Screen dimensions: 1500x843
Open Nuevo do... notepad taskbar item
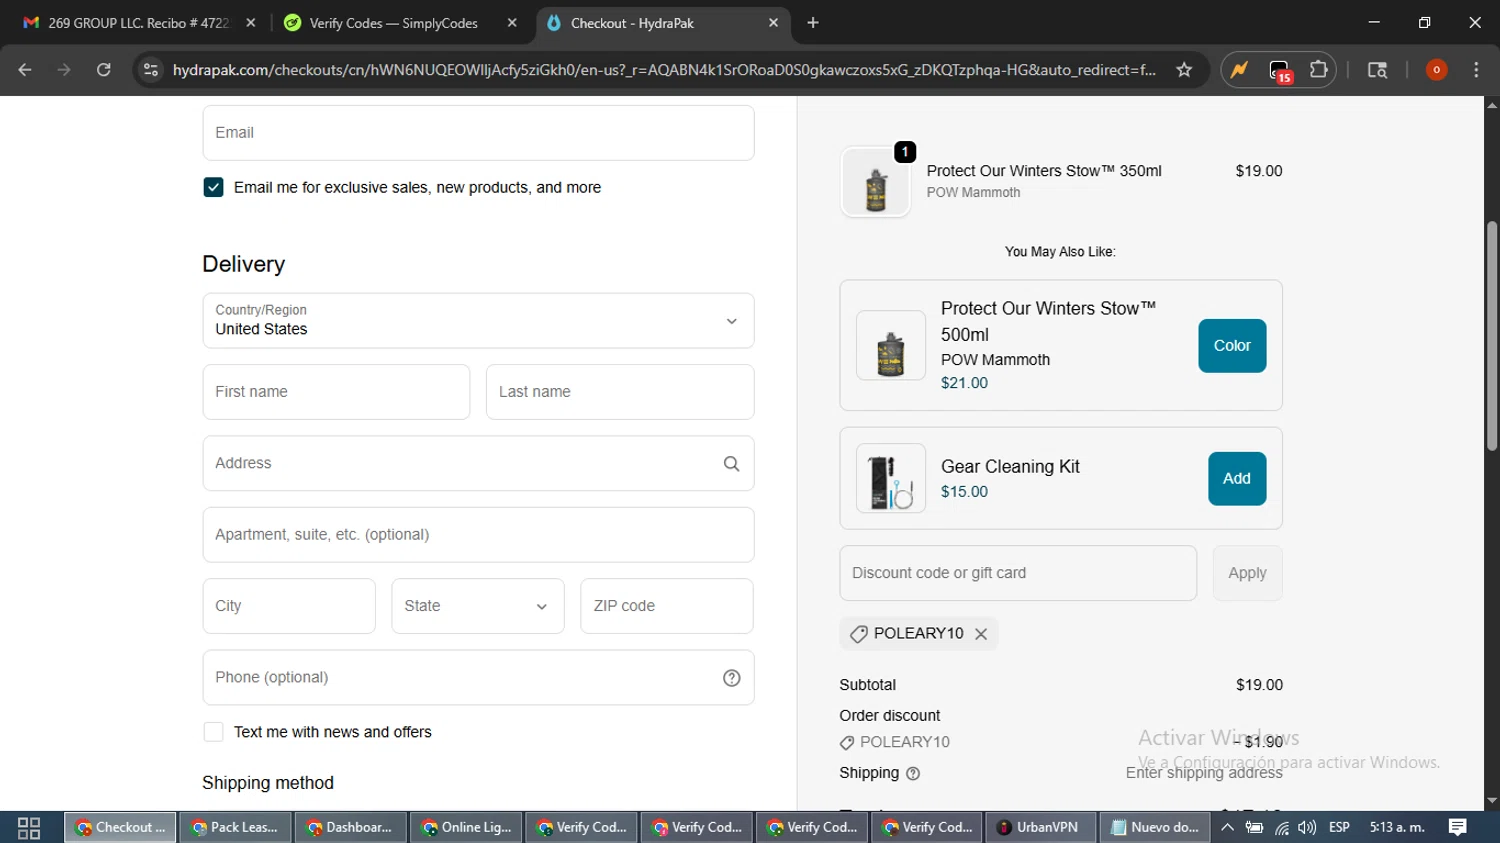point(1155,828)
